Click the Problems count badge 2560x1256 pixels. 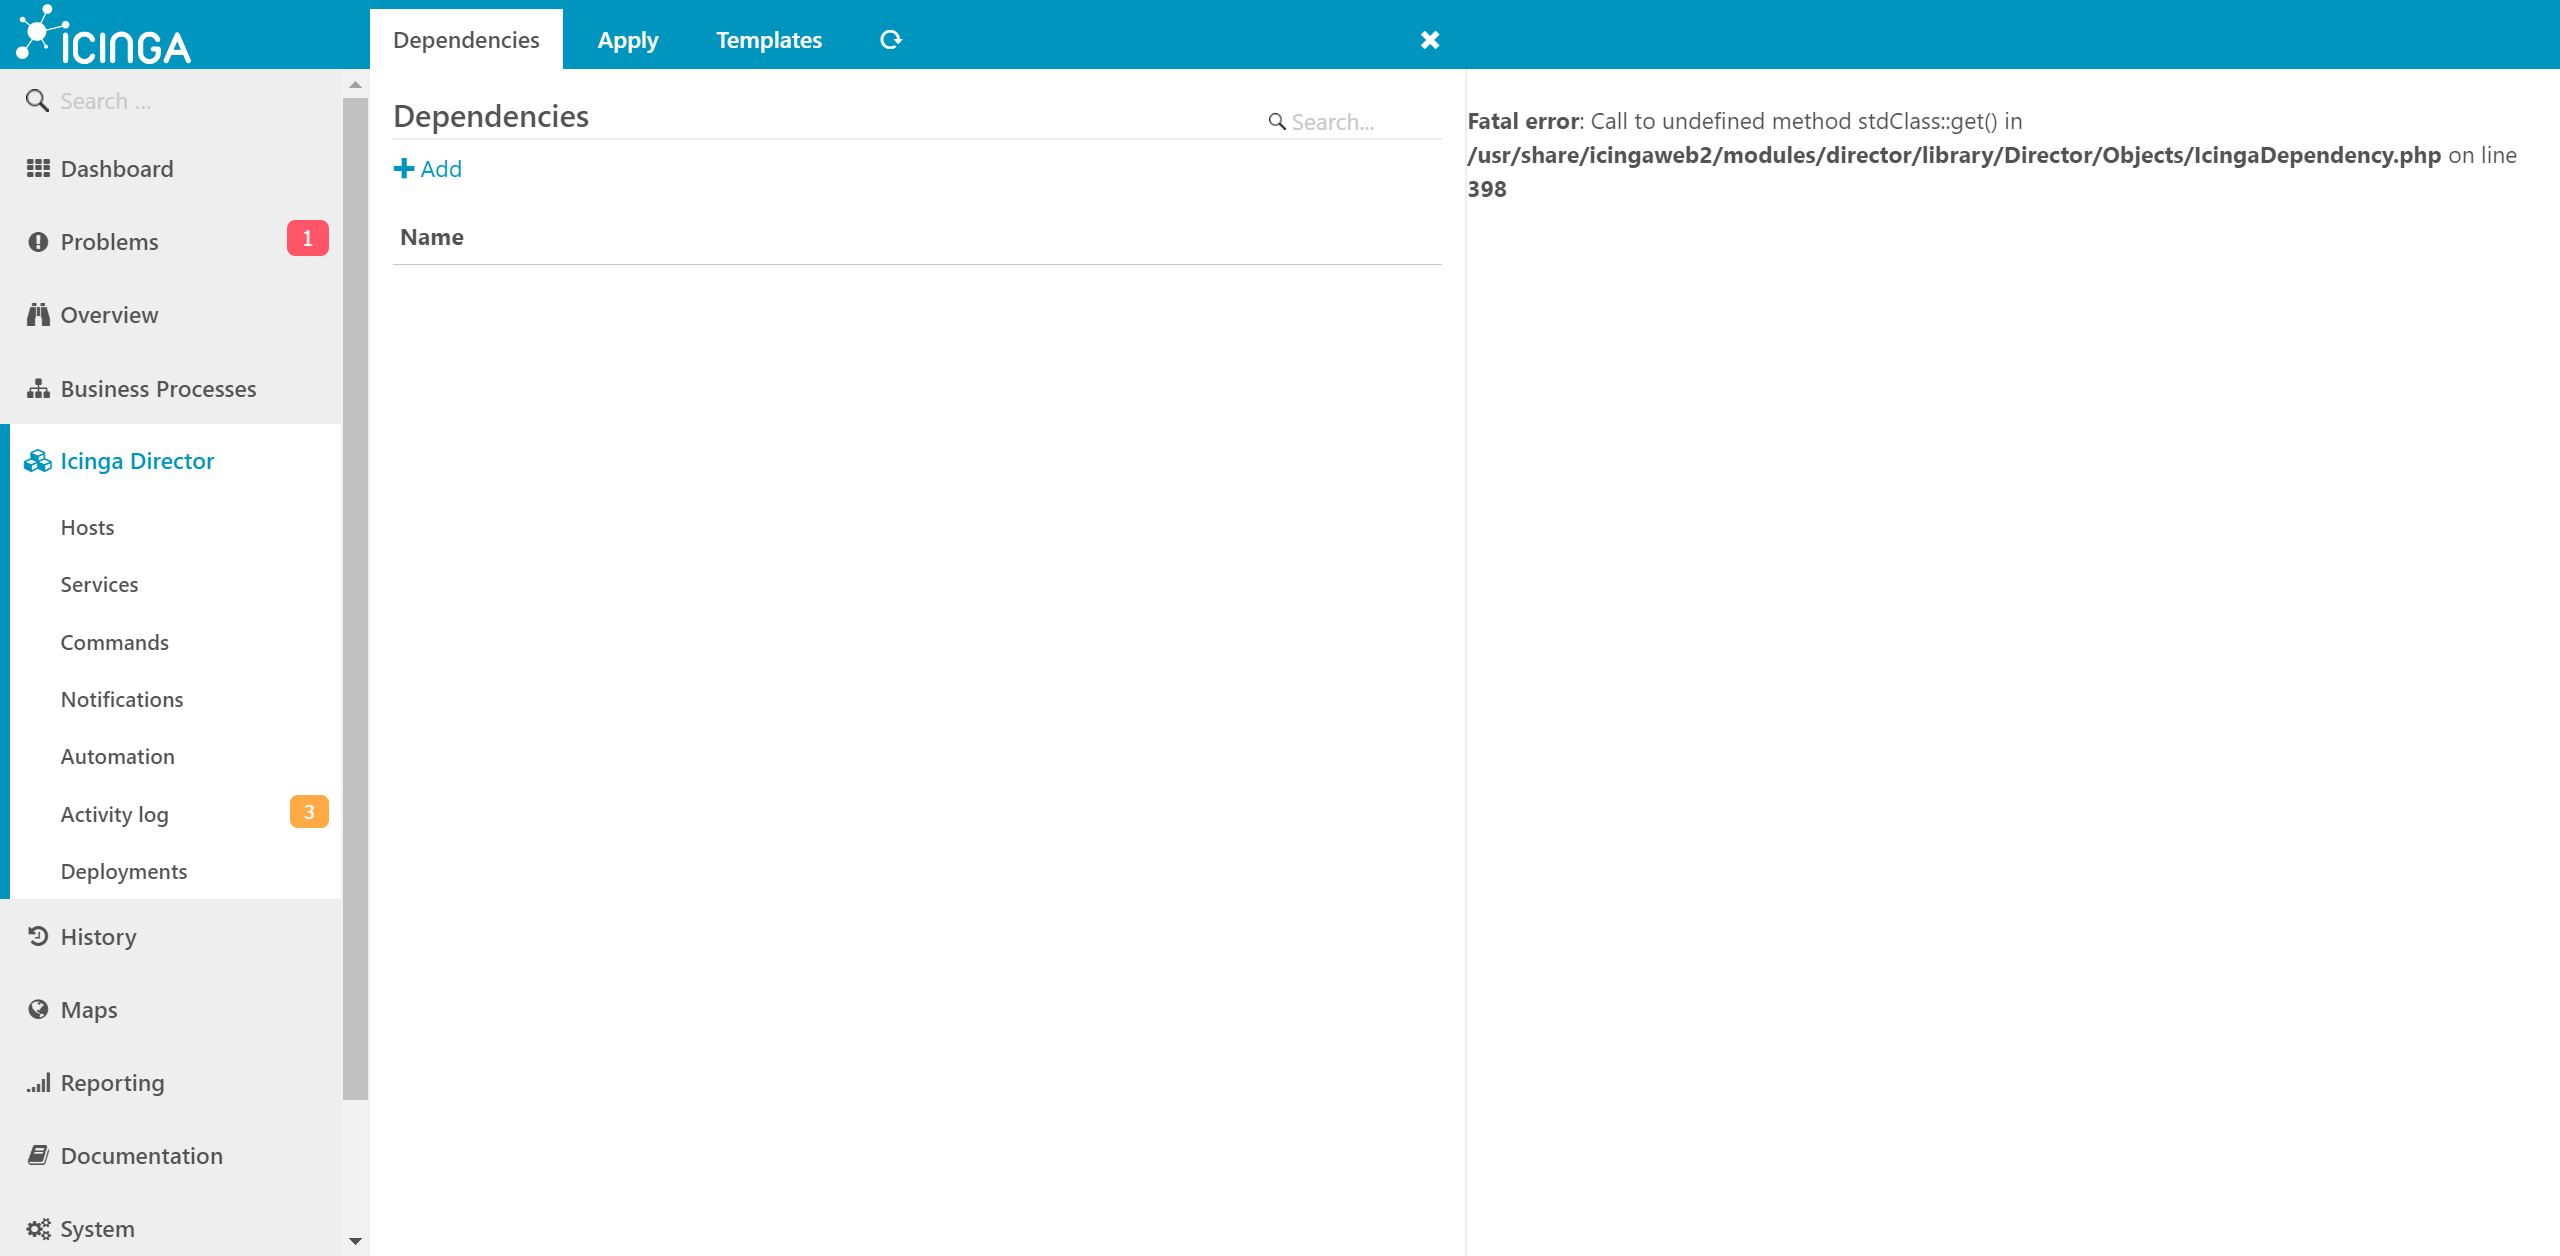tap(308, 238)
